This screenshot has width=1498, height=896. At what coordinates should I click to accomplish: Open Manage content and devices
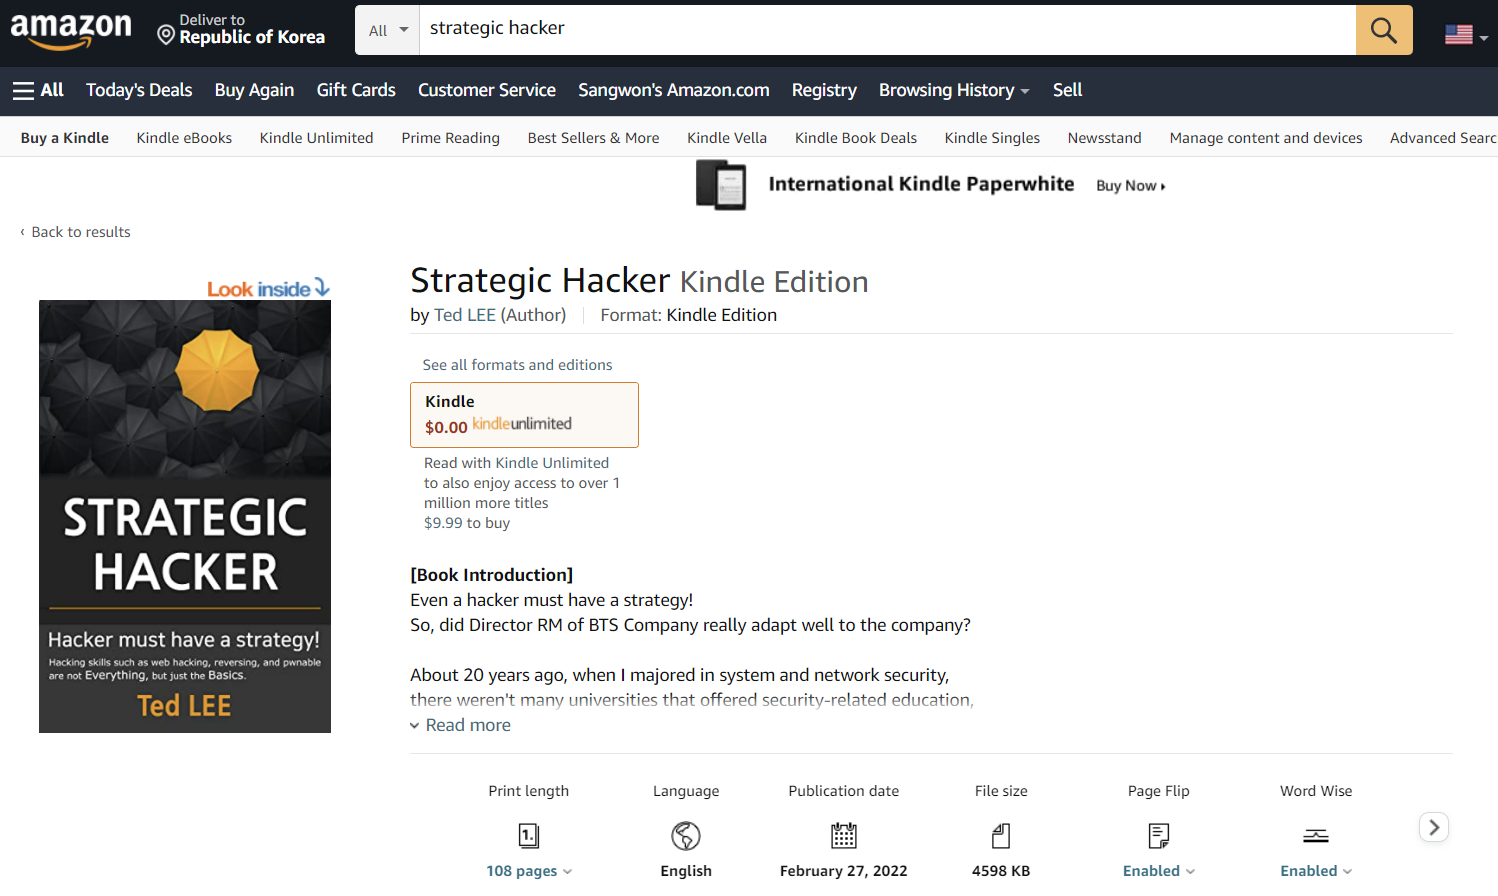pyautogui.click(x=1266, y=138)
